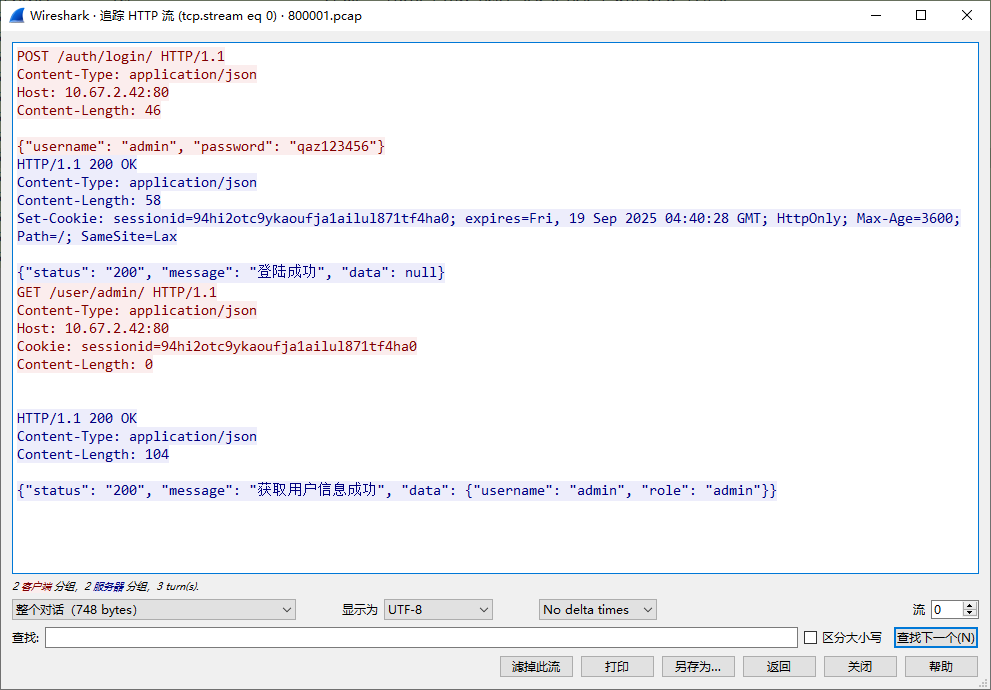The image size is (991, 690).
Task: Click the 查找下一个(N) button
Action: [x=935, y=637]
